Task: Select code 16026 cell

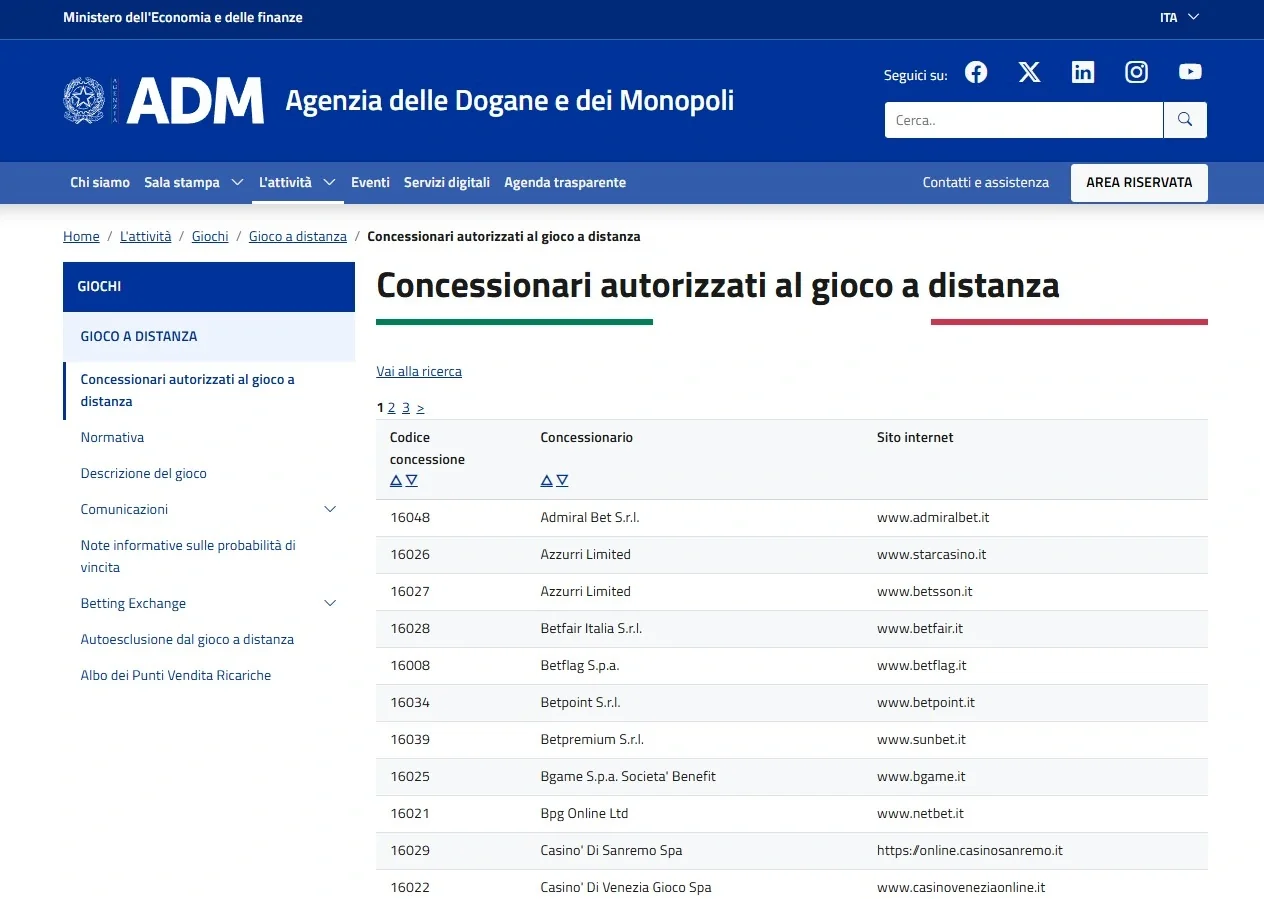Action: click(x=410, y=555)
